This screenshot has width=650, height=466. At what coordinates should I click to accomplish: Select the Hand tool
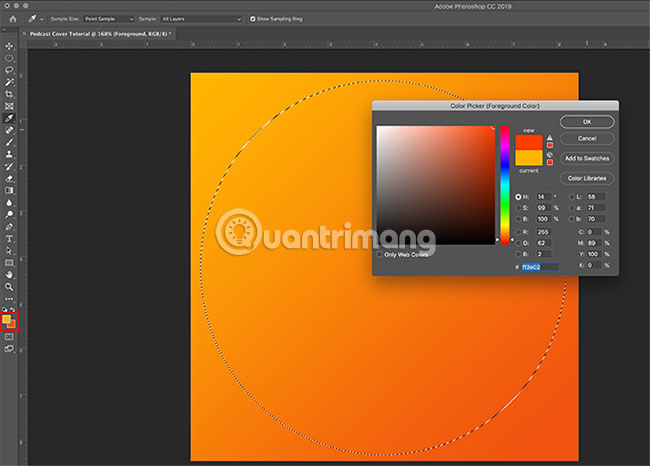point(9,275)
